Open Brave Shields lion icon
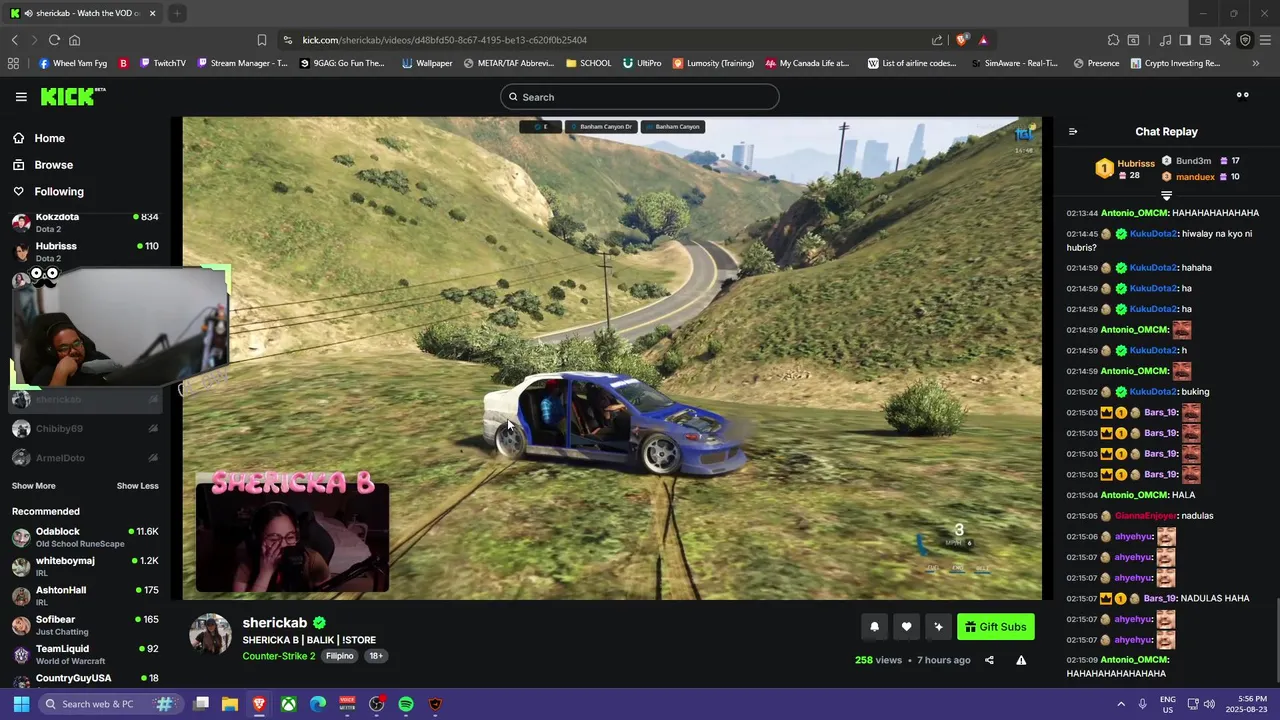 click(x=962, y=40)
